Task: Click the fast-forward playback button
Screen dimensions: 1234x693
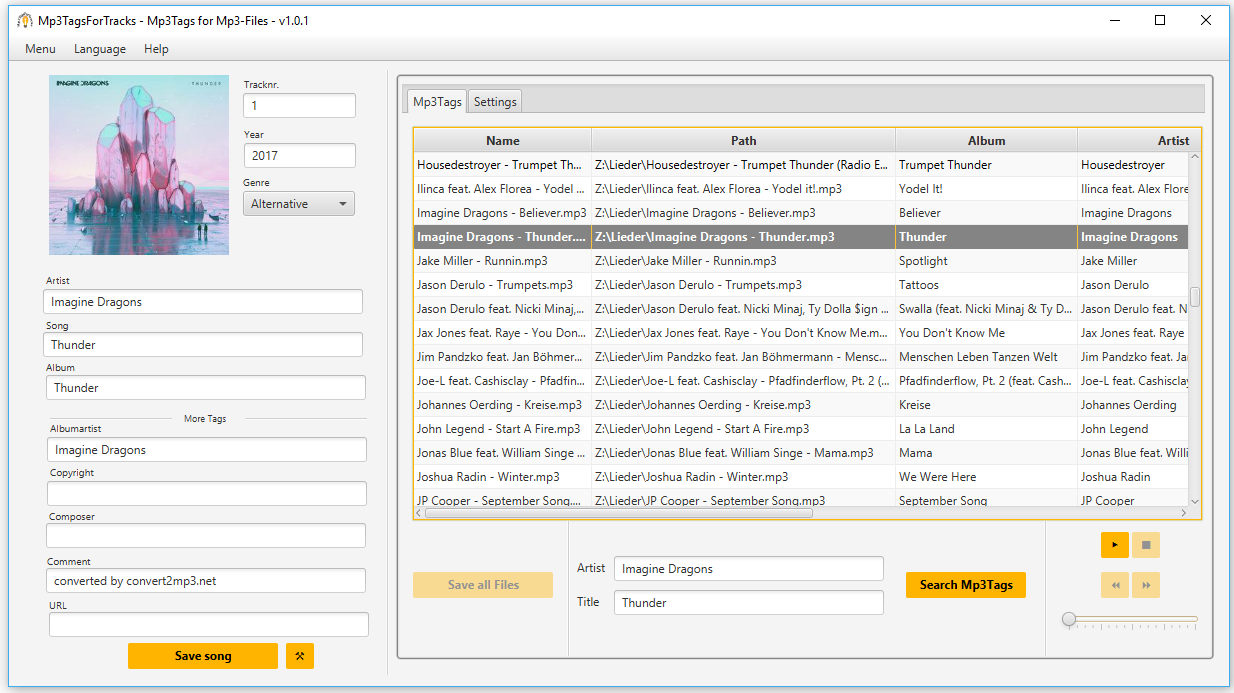Action: coord(1146,585)
